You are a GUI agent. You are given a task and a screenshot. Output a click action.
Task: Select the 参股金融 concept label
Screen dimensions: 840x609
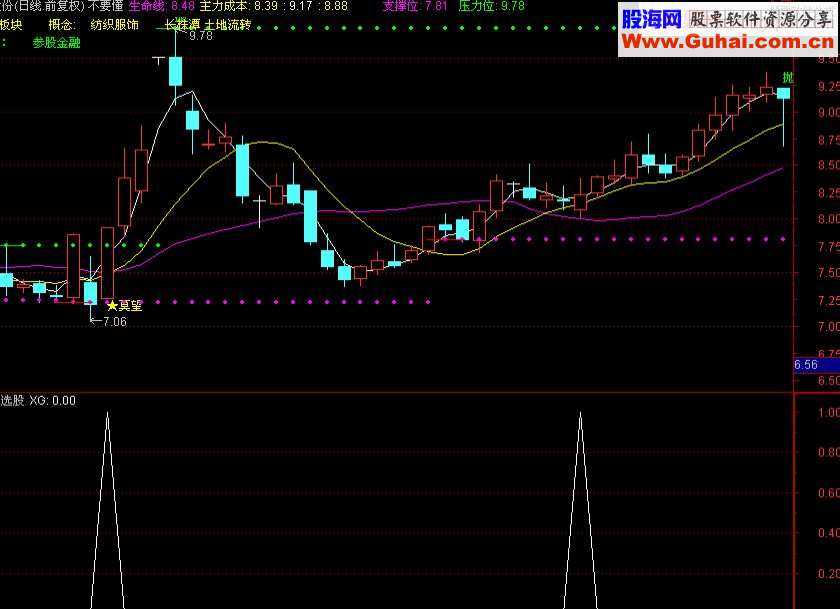point(56,42)
